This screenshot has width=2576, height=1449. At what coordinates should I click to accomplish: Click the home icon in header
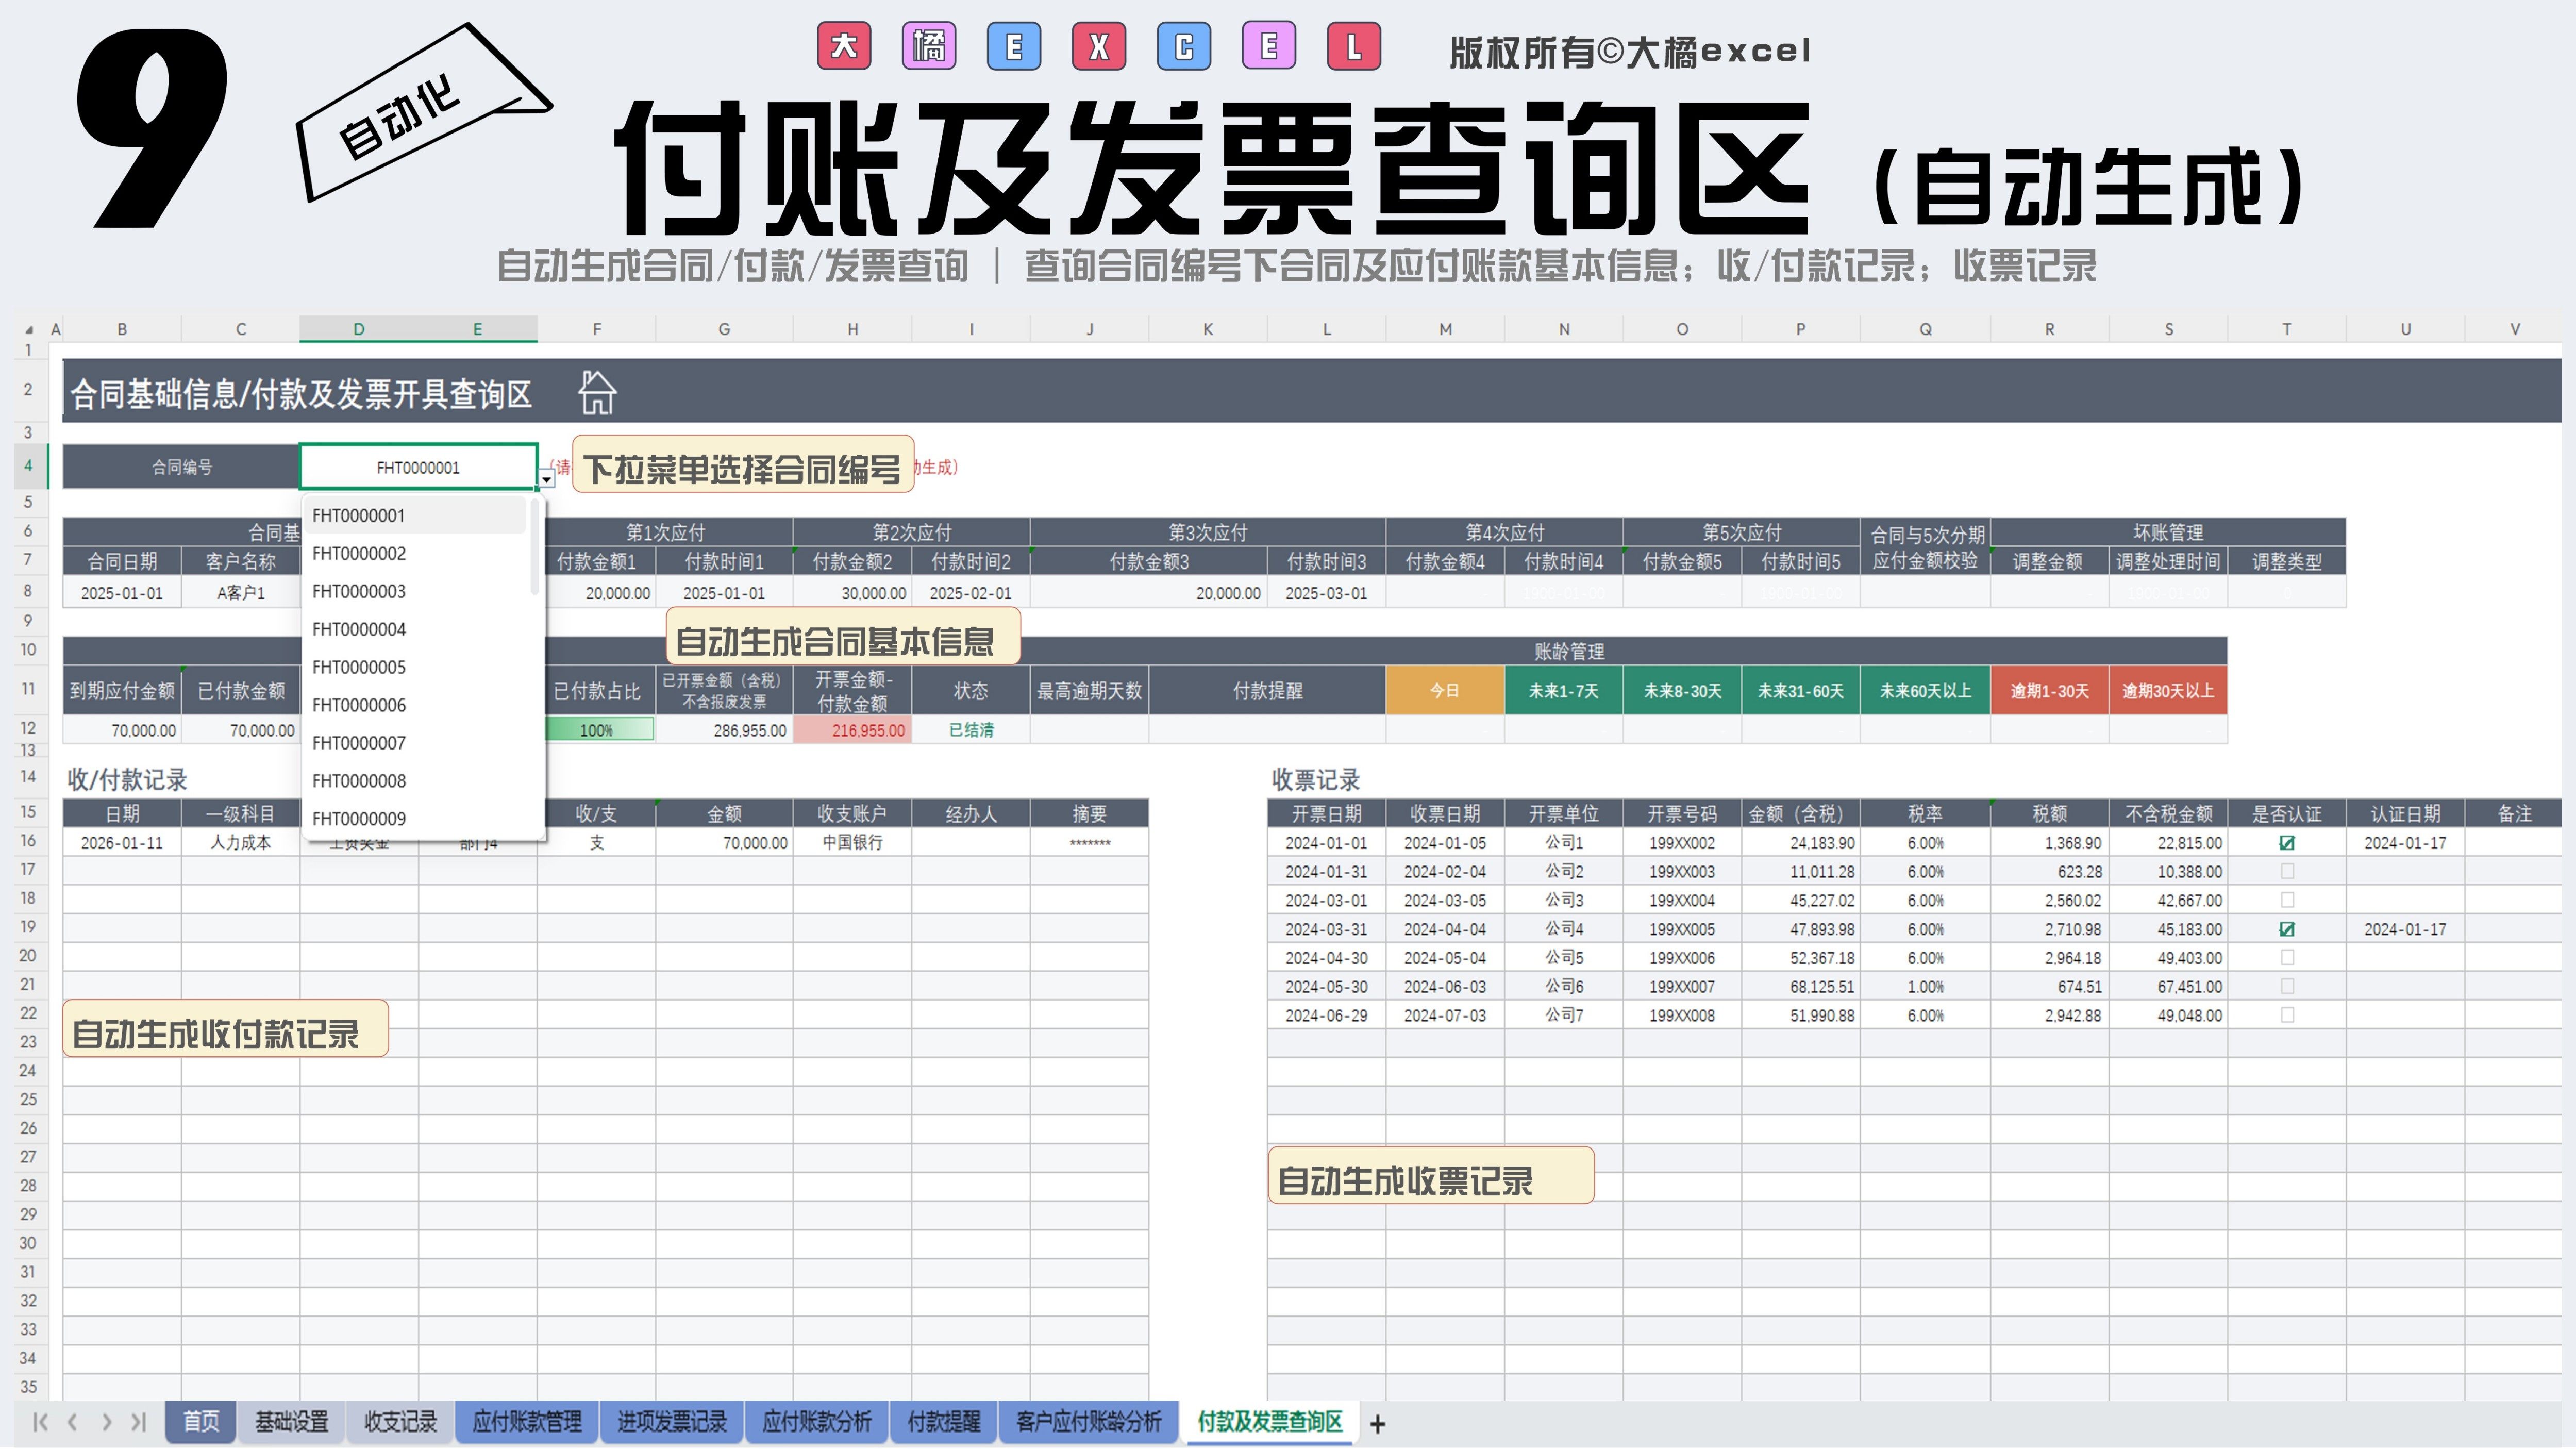597,392
